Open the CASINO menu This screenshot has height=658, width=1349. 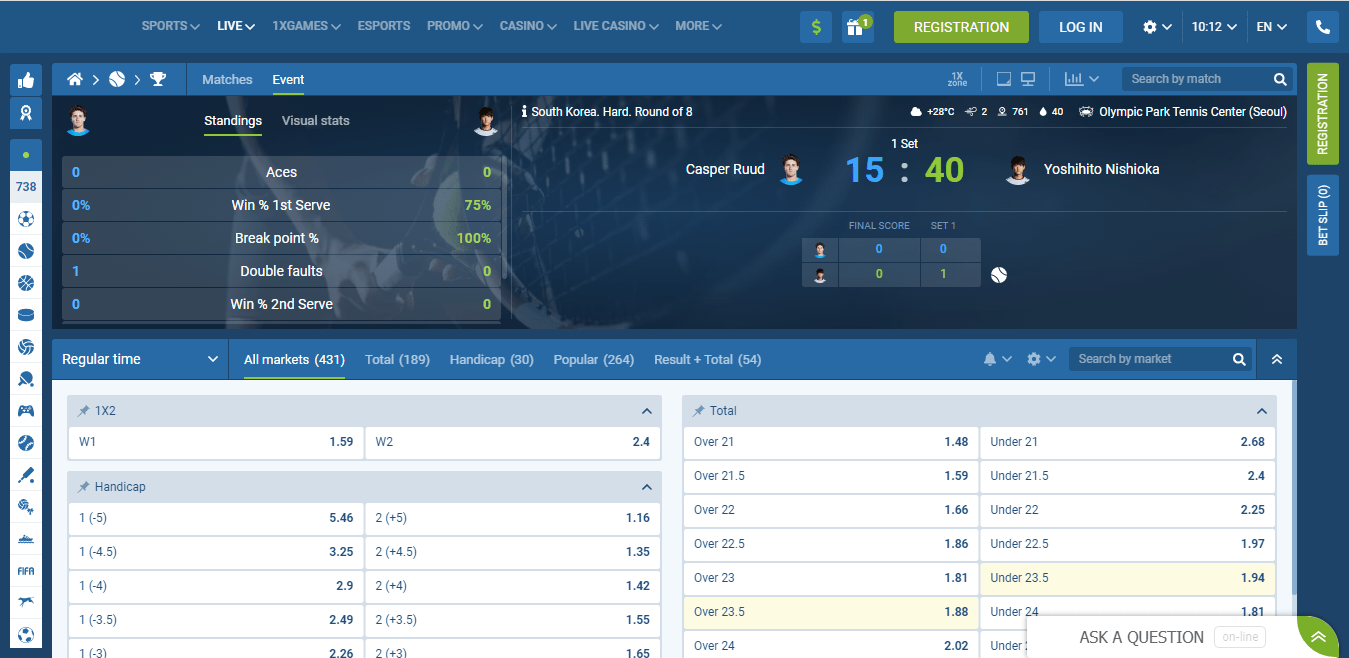[528, 26]
